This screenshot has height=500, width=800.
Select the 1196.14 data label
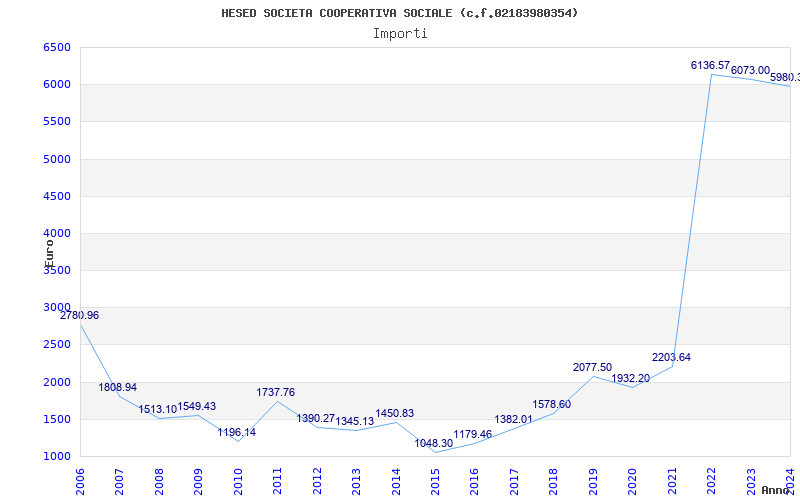(x=237, y=432)
